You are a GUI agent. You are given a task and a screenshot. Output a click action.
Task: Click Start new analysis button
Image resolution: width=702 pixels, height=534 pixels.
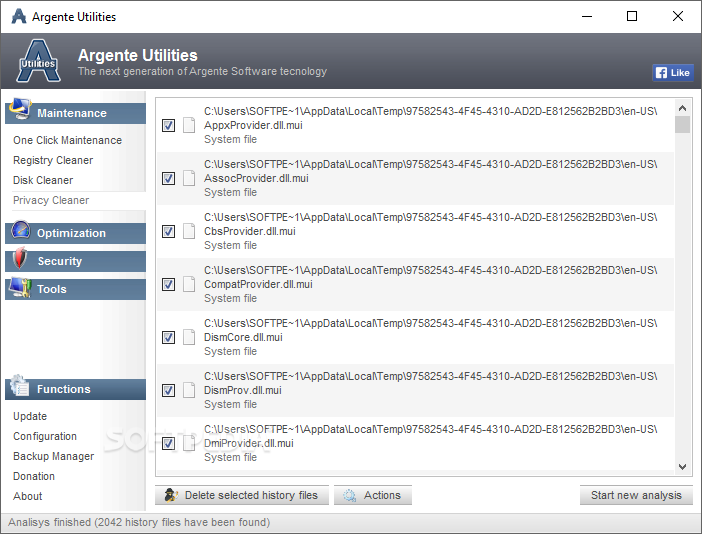tap(636, 495)
